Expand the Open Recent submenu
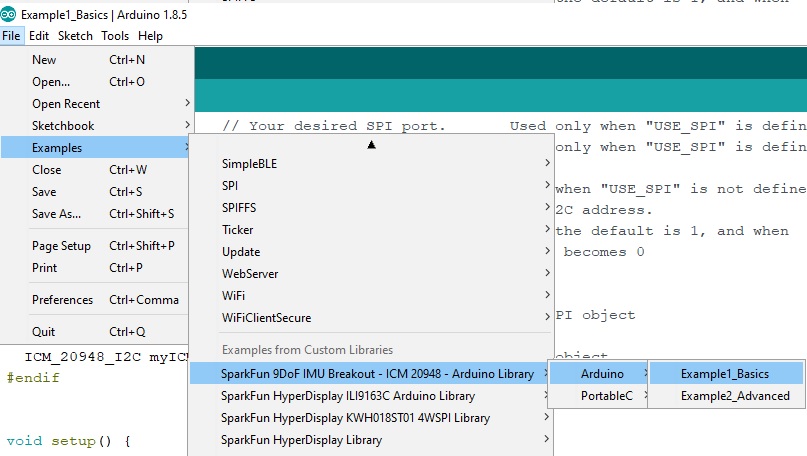Screen dimensions: 807x456 click(x=95, y=104)
